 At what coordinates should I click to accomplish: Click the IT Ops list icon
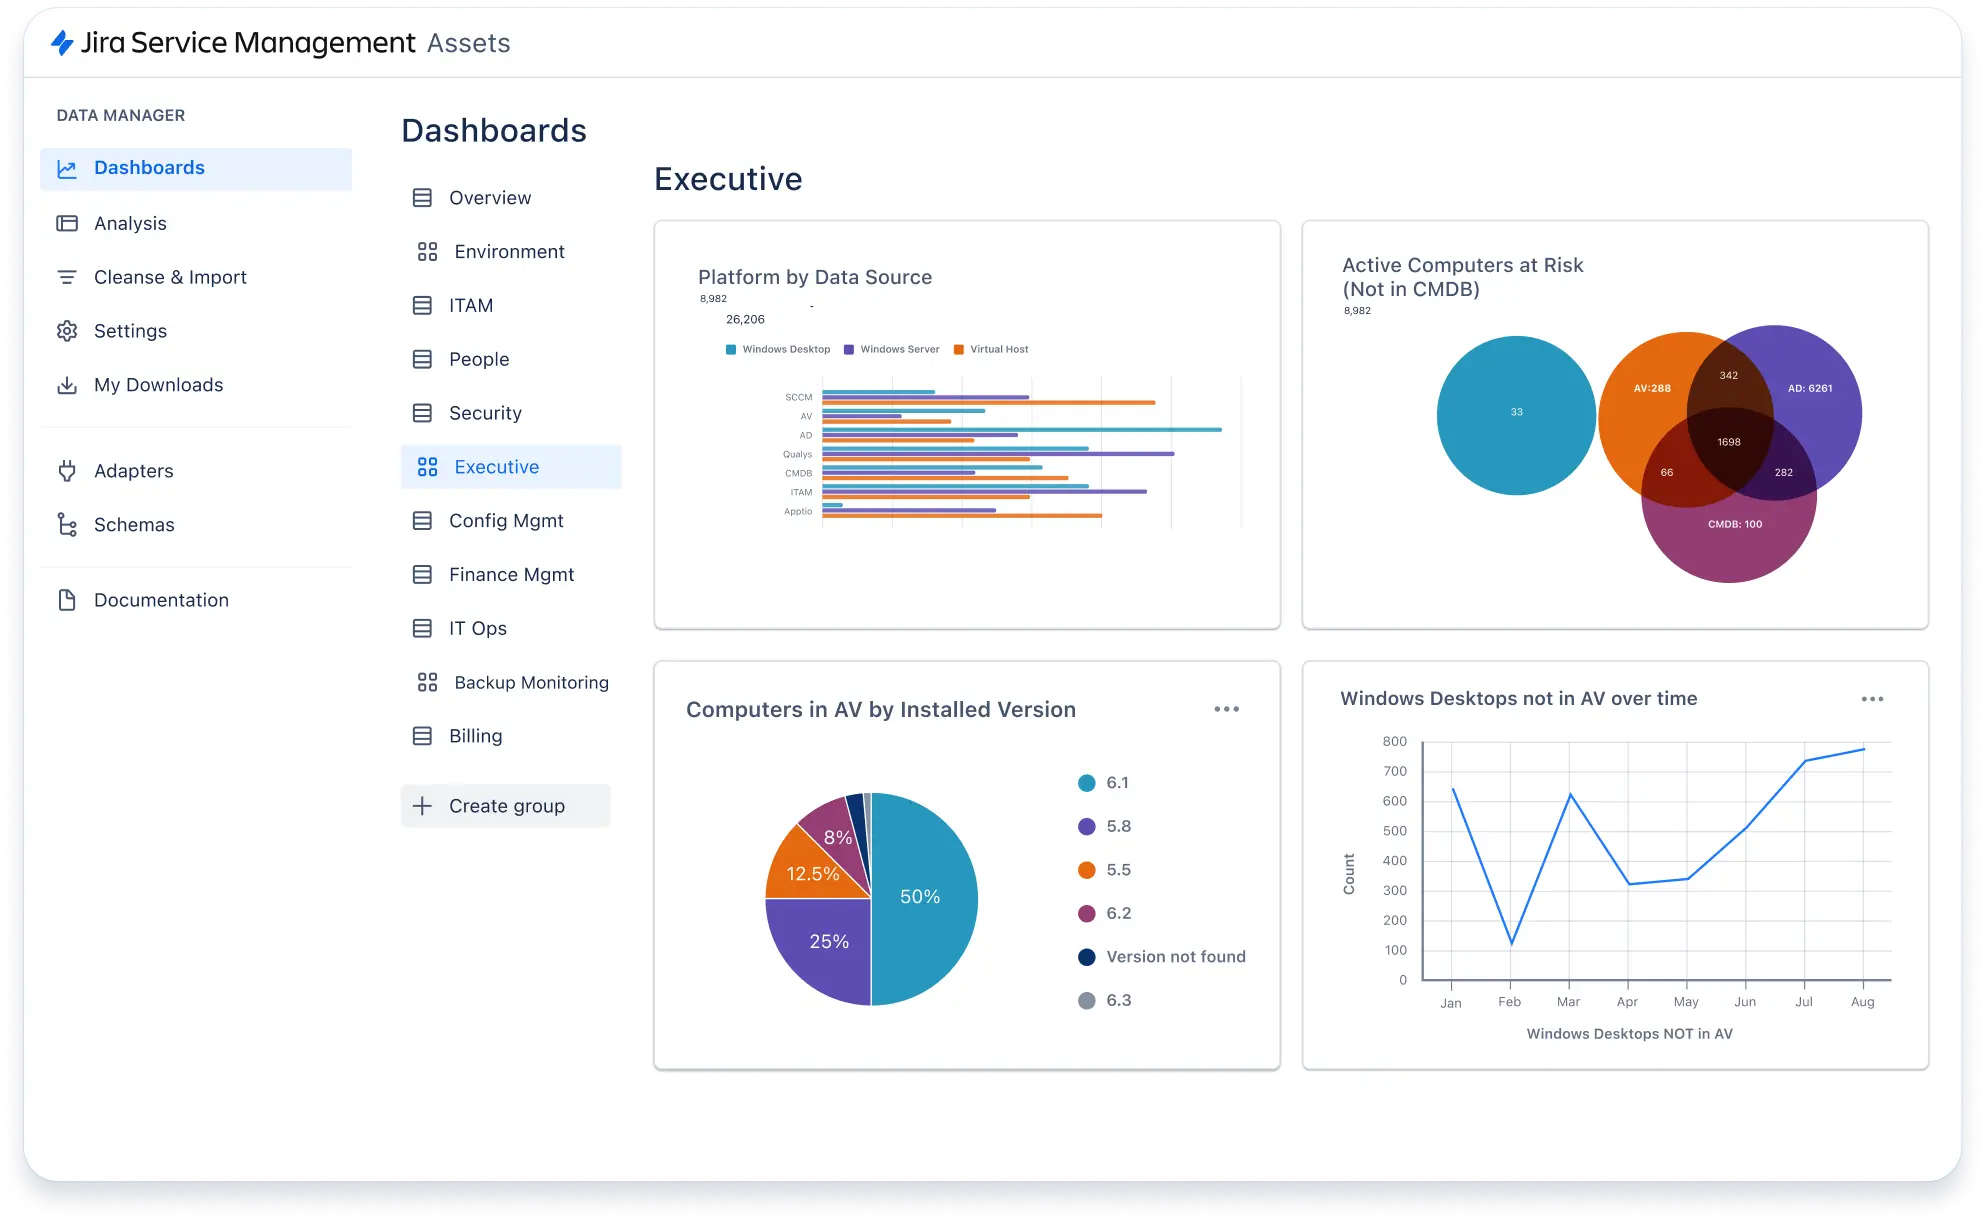click(423, 628)
